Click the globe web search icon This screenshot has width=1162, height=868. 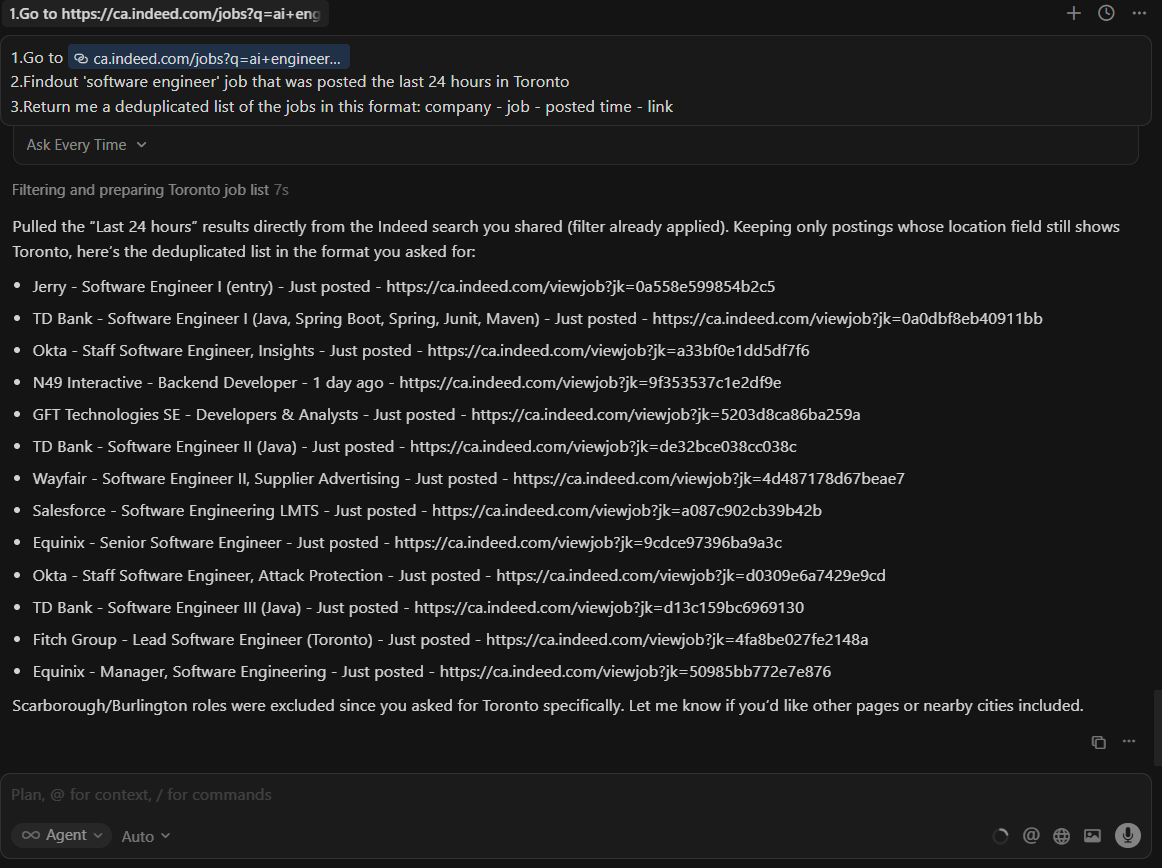tap(1062, 835)
